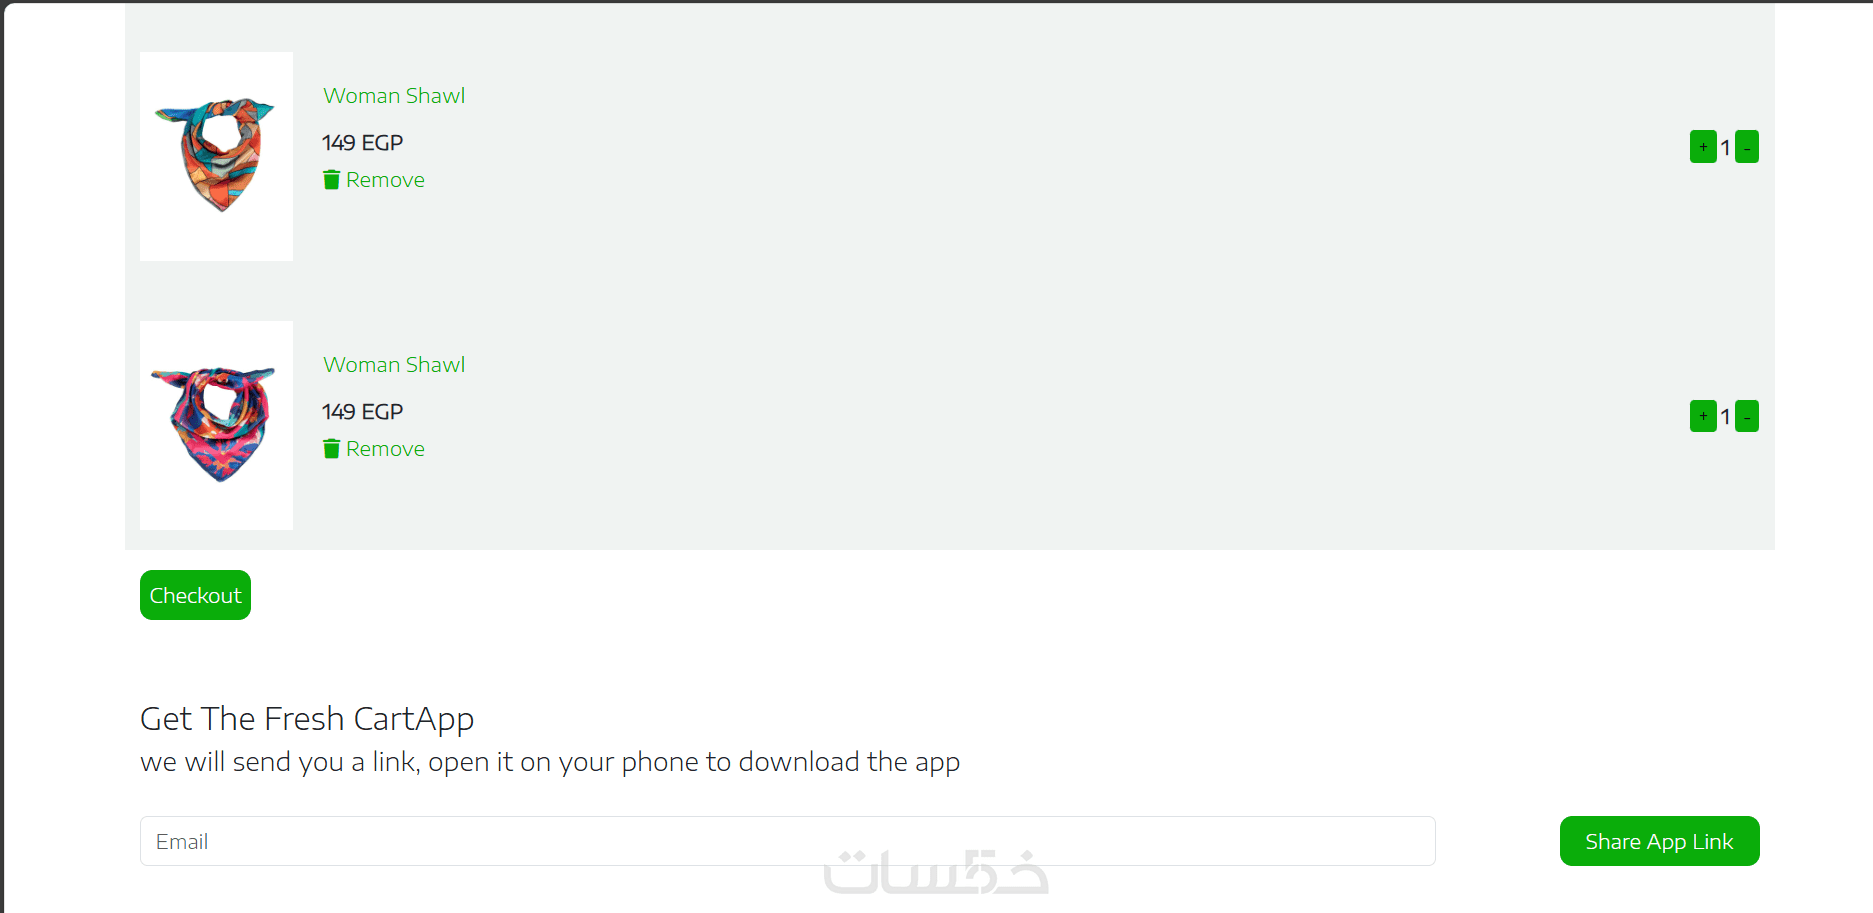Proceed with the Checkout button
1873x913 pixels.
(195, 595)
